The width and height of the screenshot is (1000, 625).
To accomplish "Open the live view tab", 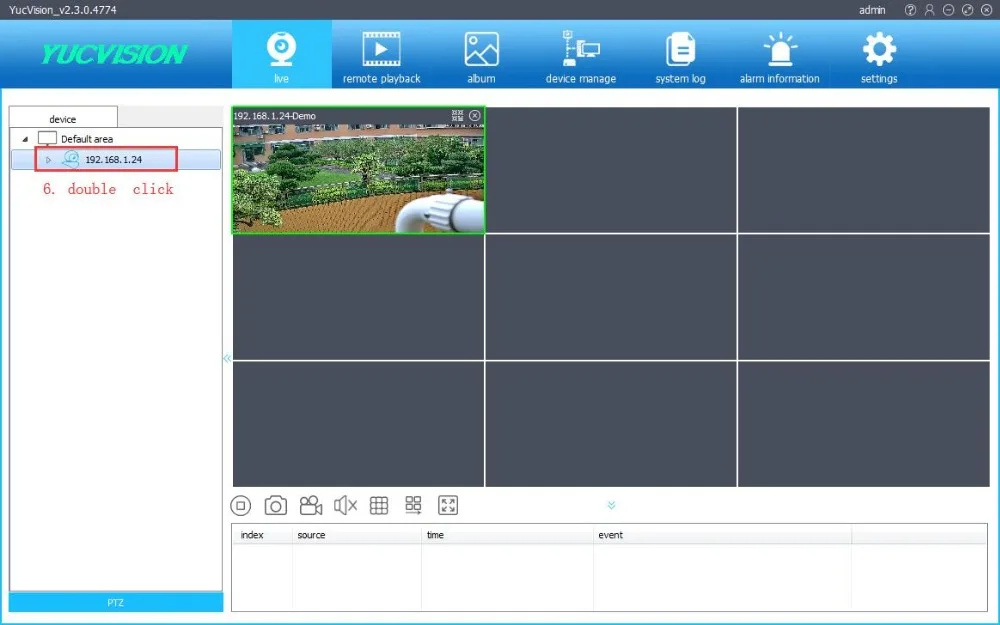I will tap(281, 54).
